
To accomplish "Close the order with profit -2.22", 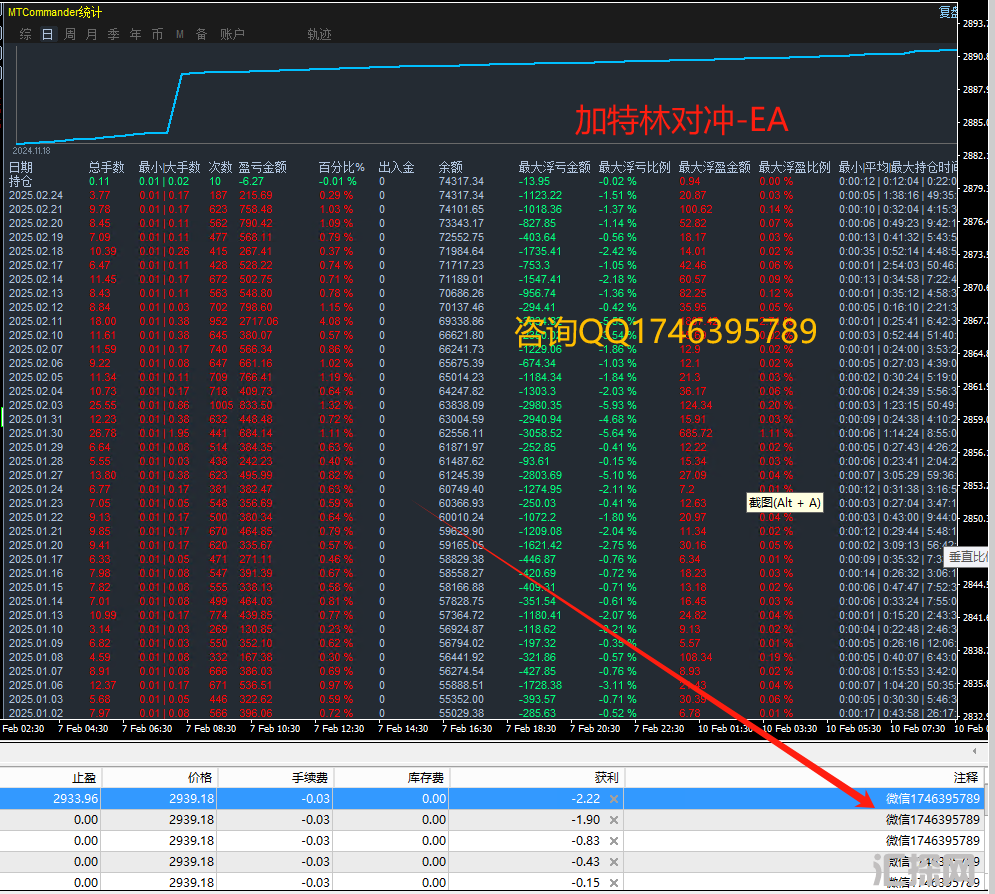I will [614, 799].
